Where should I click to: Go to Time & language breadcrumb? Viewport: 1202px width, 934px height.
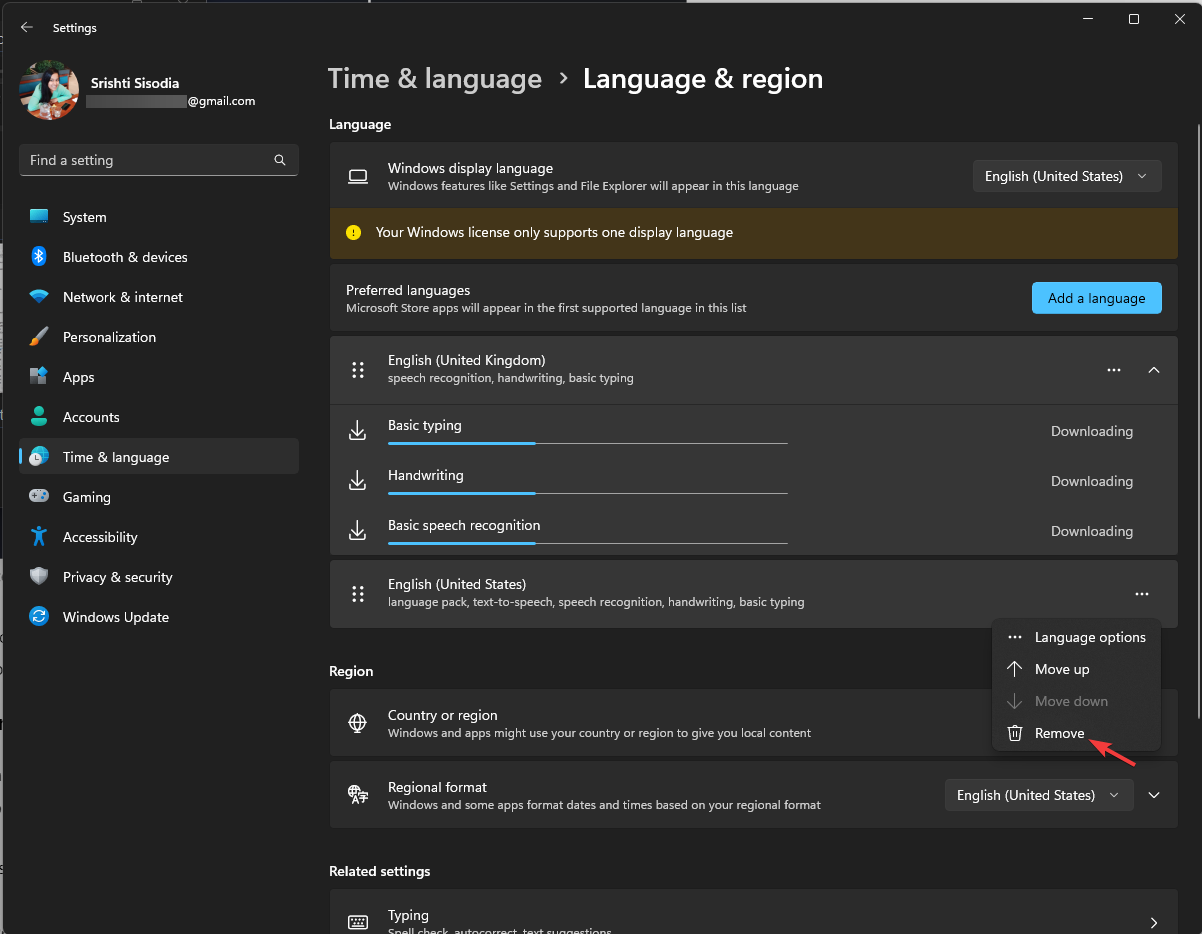(x=435, y=79)
